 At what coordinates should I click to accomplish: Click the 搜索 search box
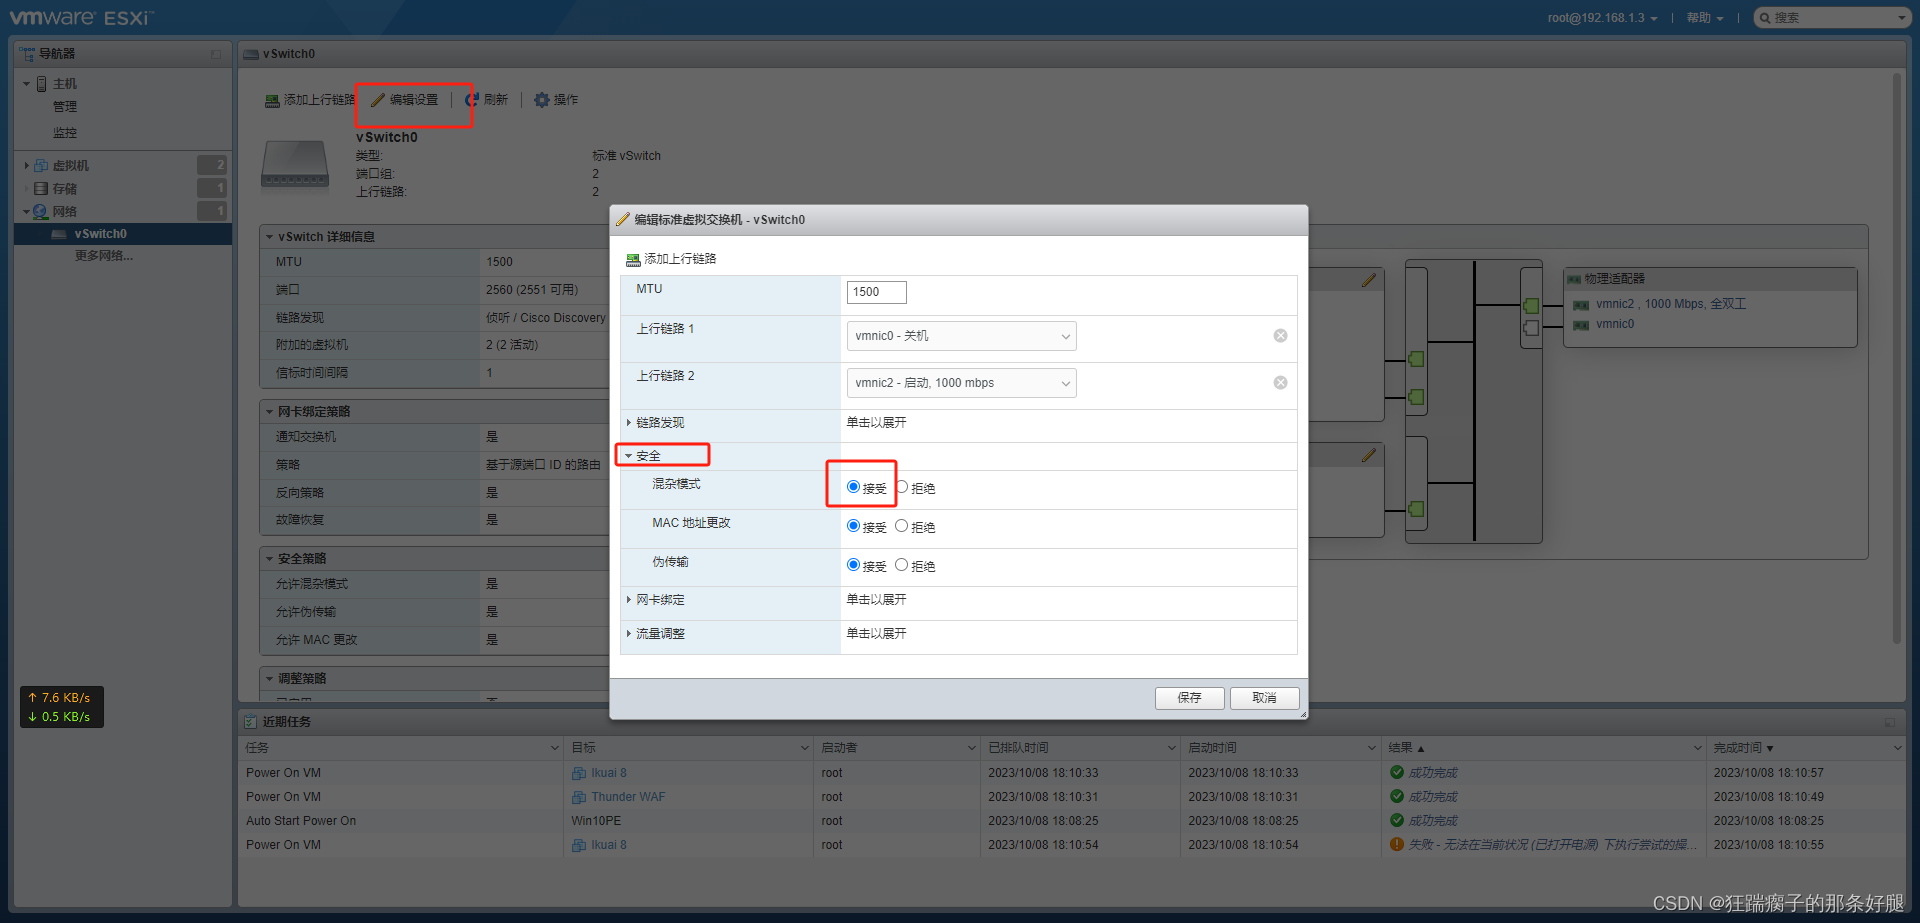pyautogui.click(x=1832, y=18)
